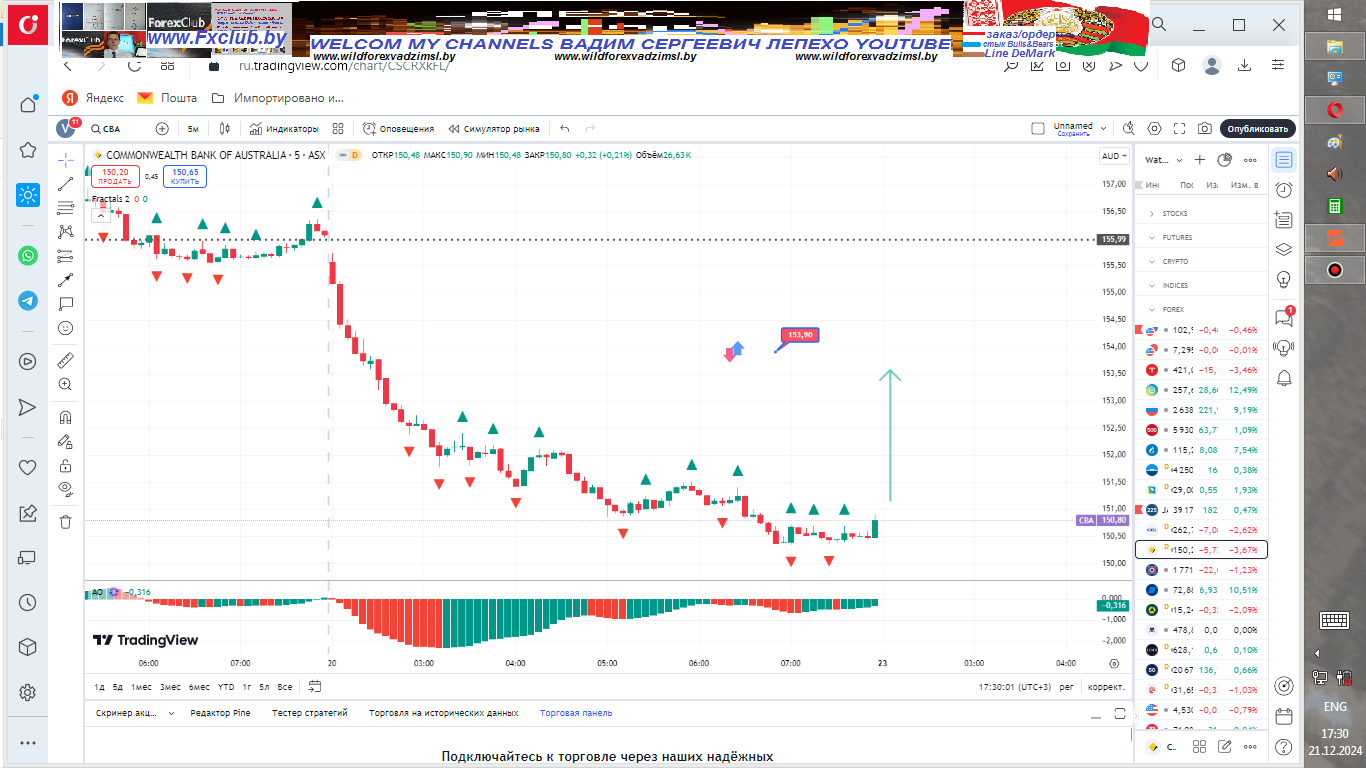Toggle lock all drawing tools
This screenshot has height=768, width=1366.
[66, 465]
